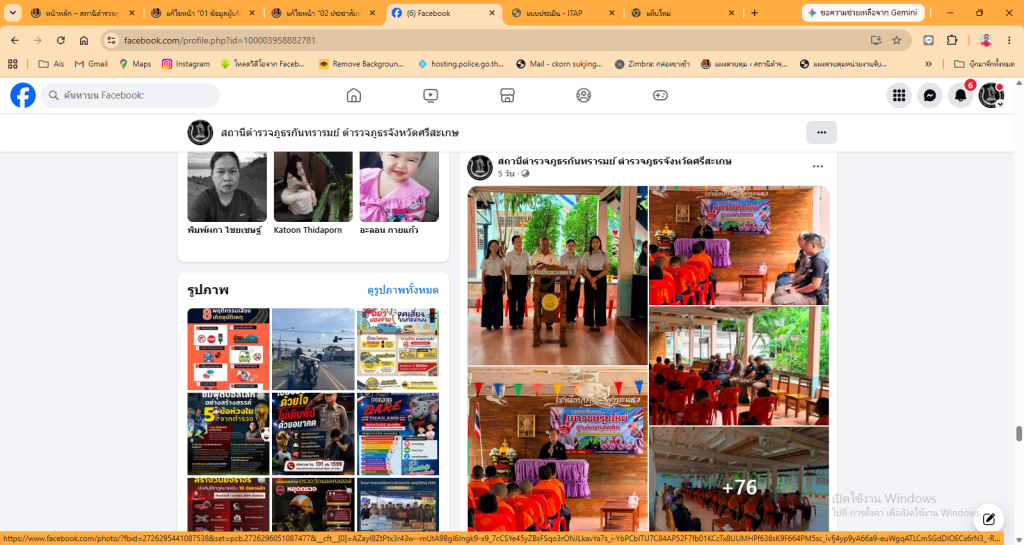Open Chrome extensions puzzle icon

pyautogui.click(x=952, y=40)
